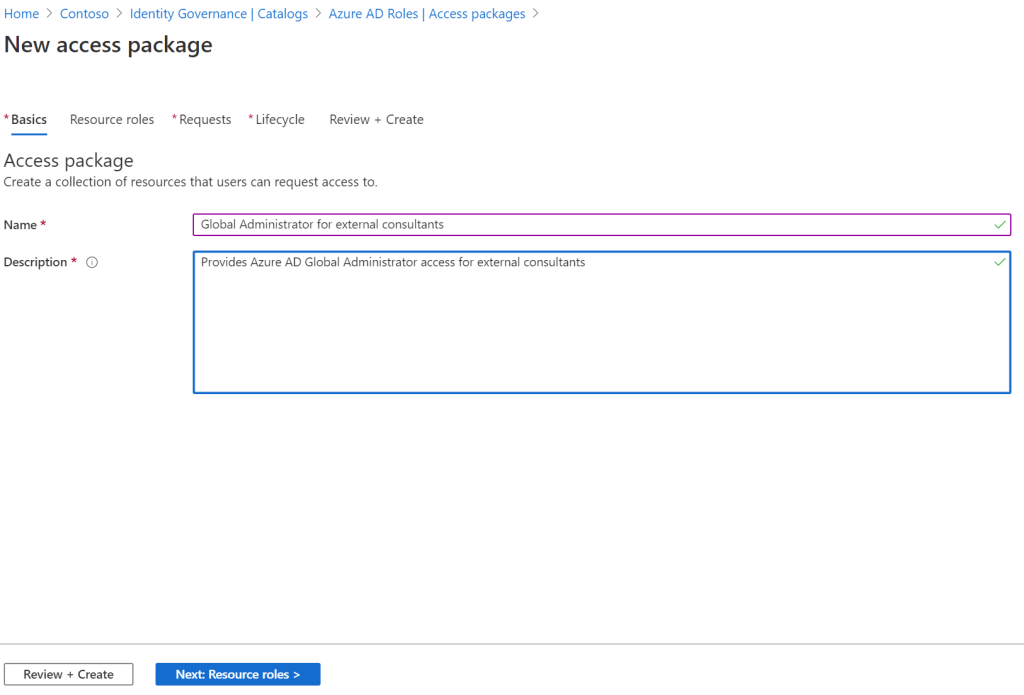Open Azure AD Roles | Access packages breadcrumb
This screenshot has height=695, width=1024.
click(427, 14)
